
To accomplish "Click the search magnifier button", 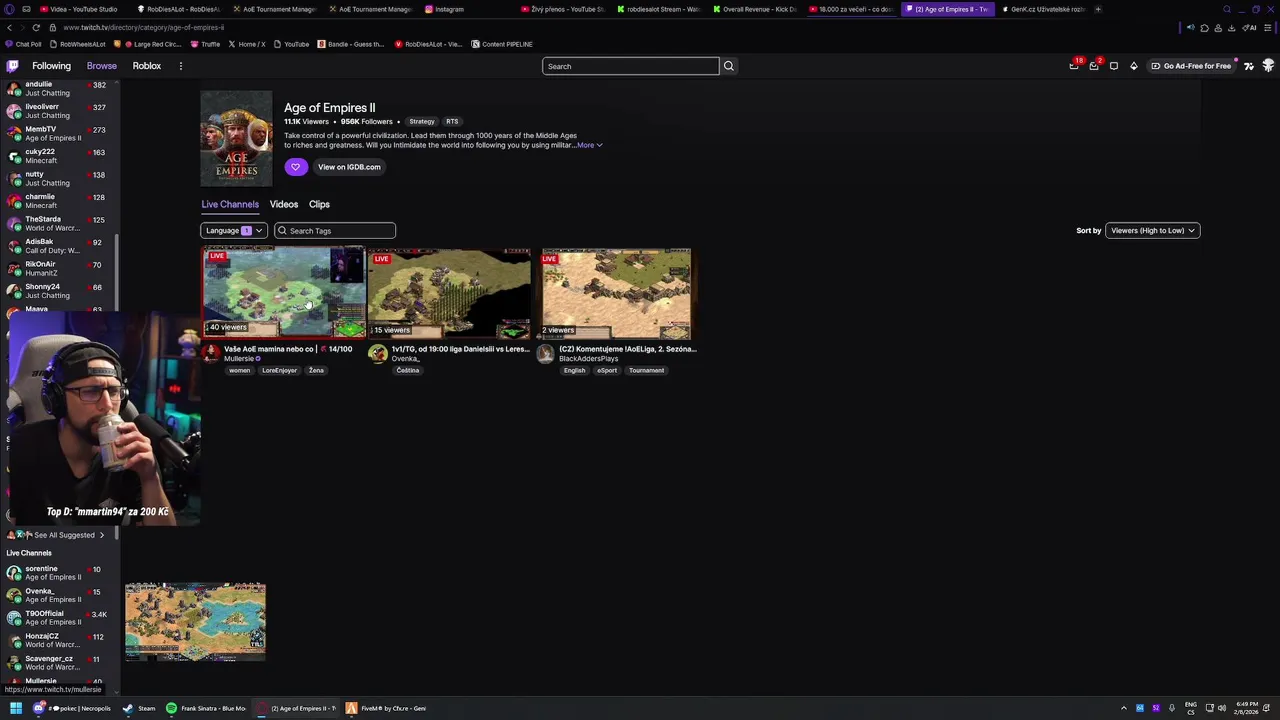I will coord(729,66).
